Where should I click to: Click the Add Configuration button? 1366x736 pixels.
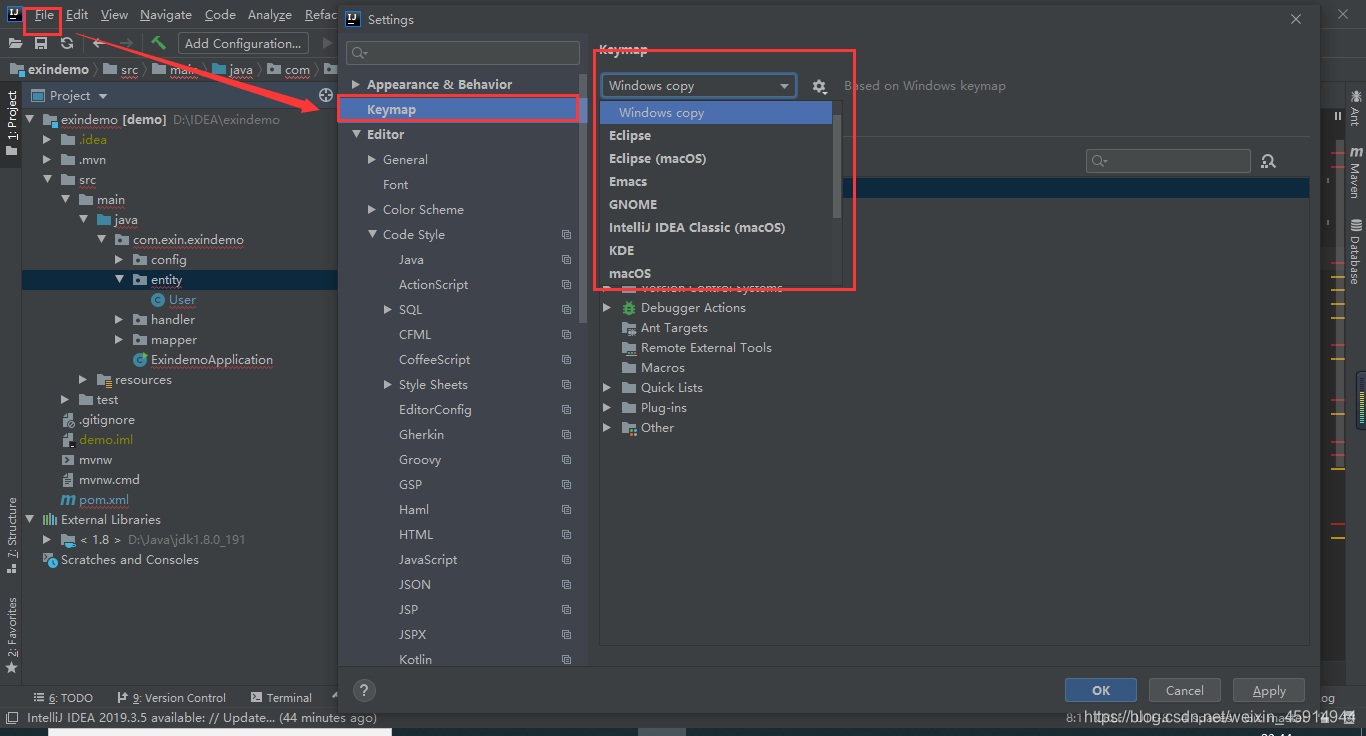(x=243, y=43)
